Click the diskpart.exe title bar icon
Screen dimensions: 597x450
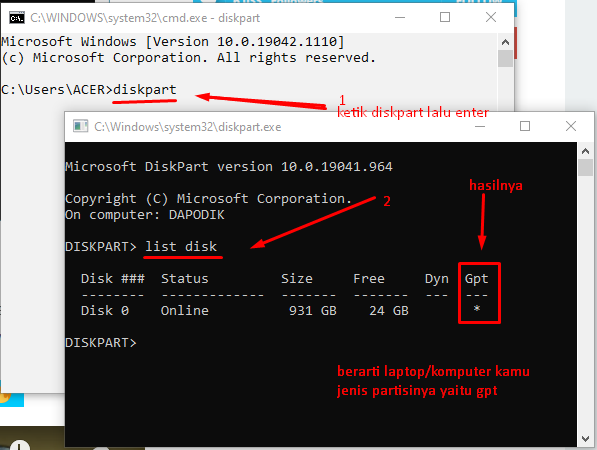point(80,126)
